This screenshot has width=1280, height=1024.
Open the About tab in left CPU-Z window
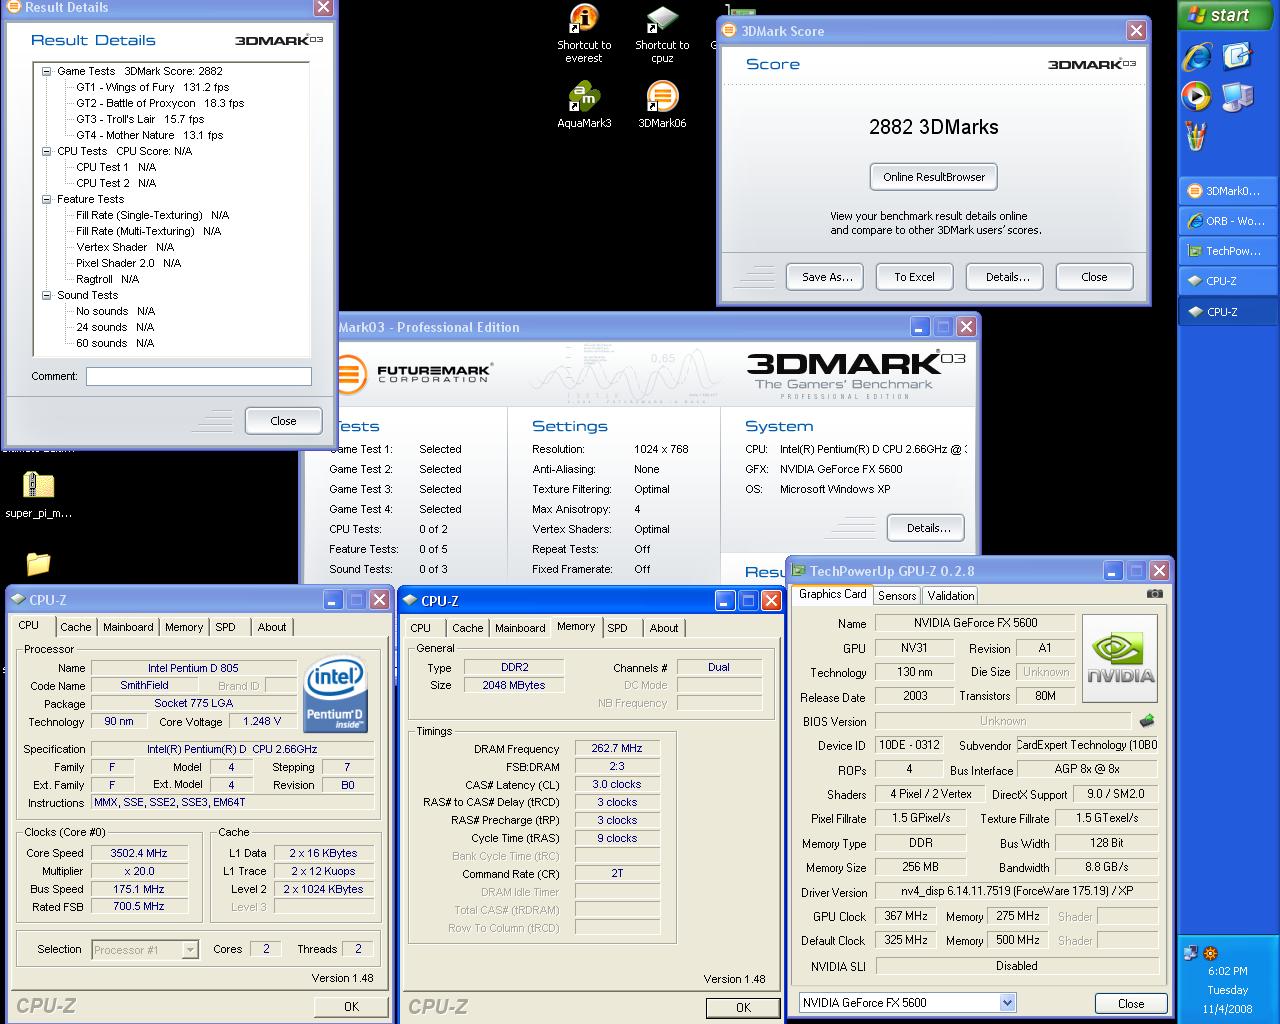coord(272,627)
